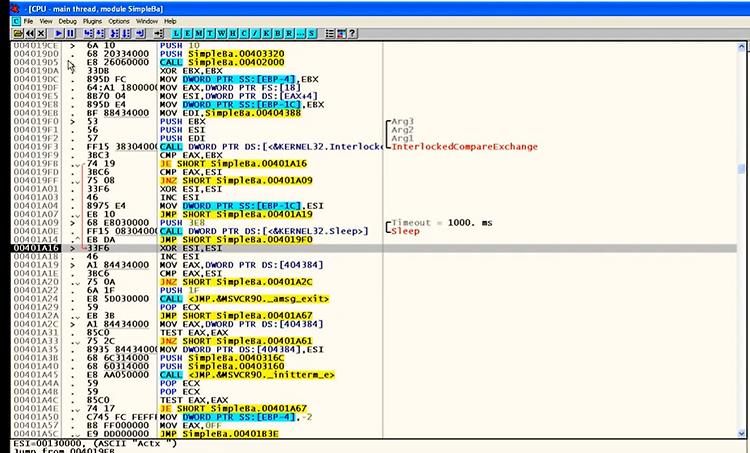750x453 pixels.
Task: Click the Close program X toolbar icon
Action: (41, 33)
